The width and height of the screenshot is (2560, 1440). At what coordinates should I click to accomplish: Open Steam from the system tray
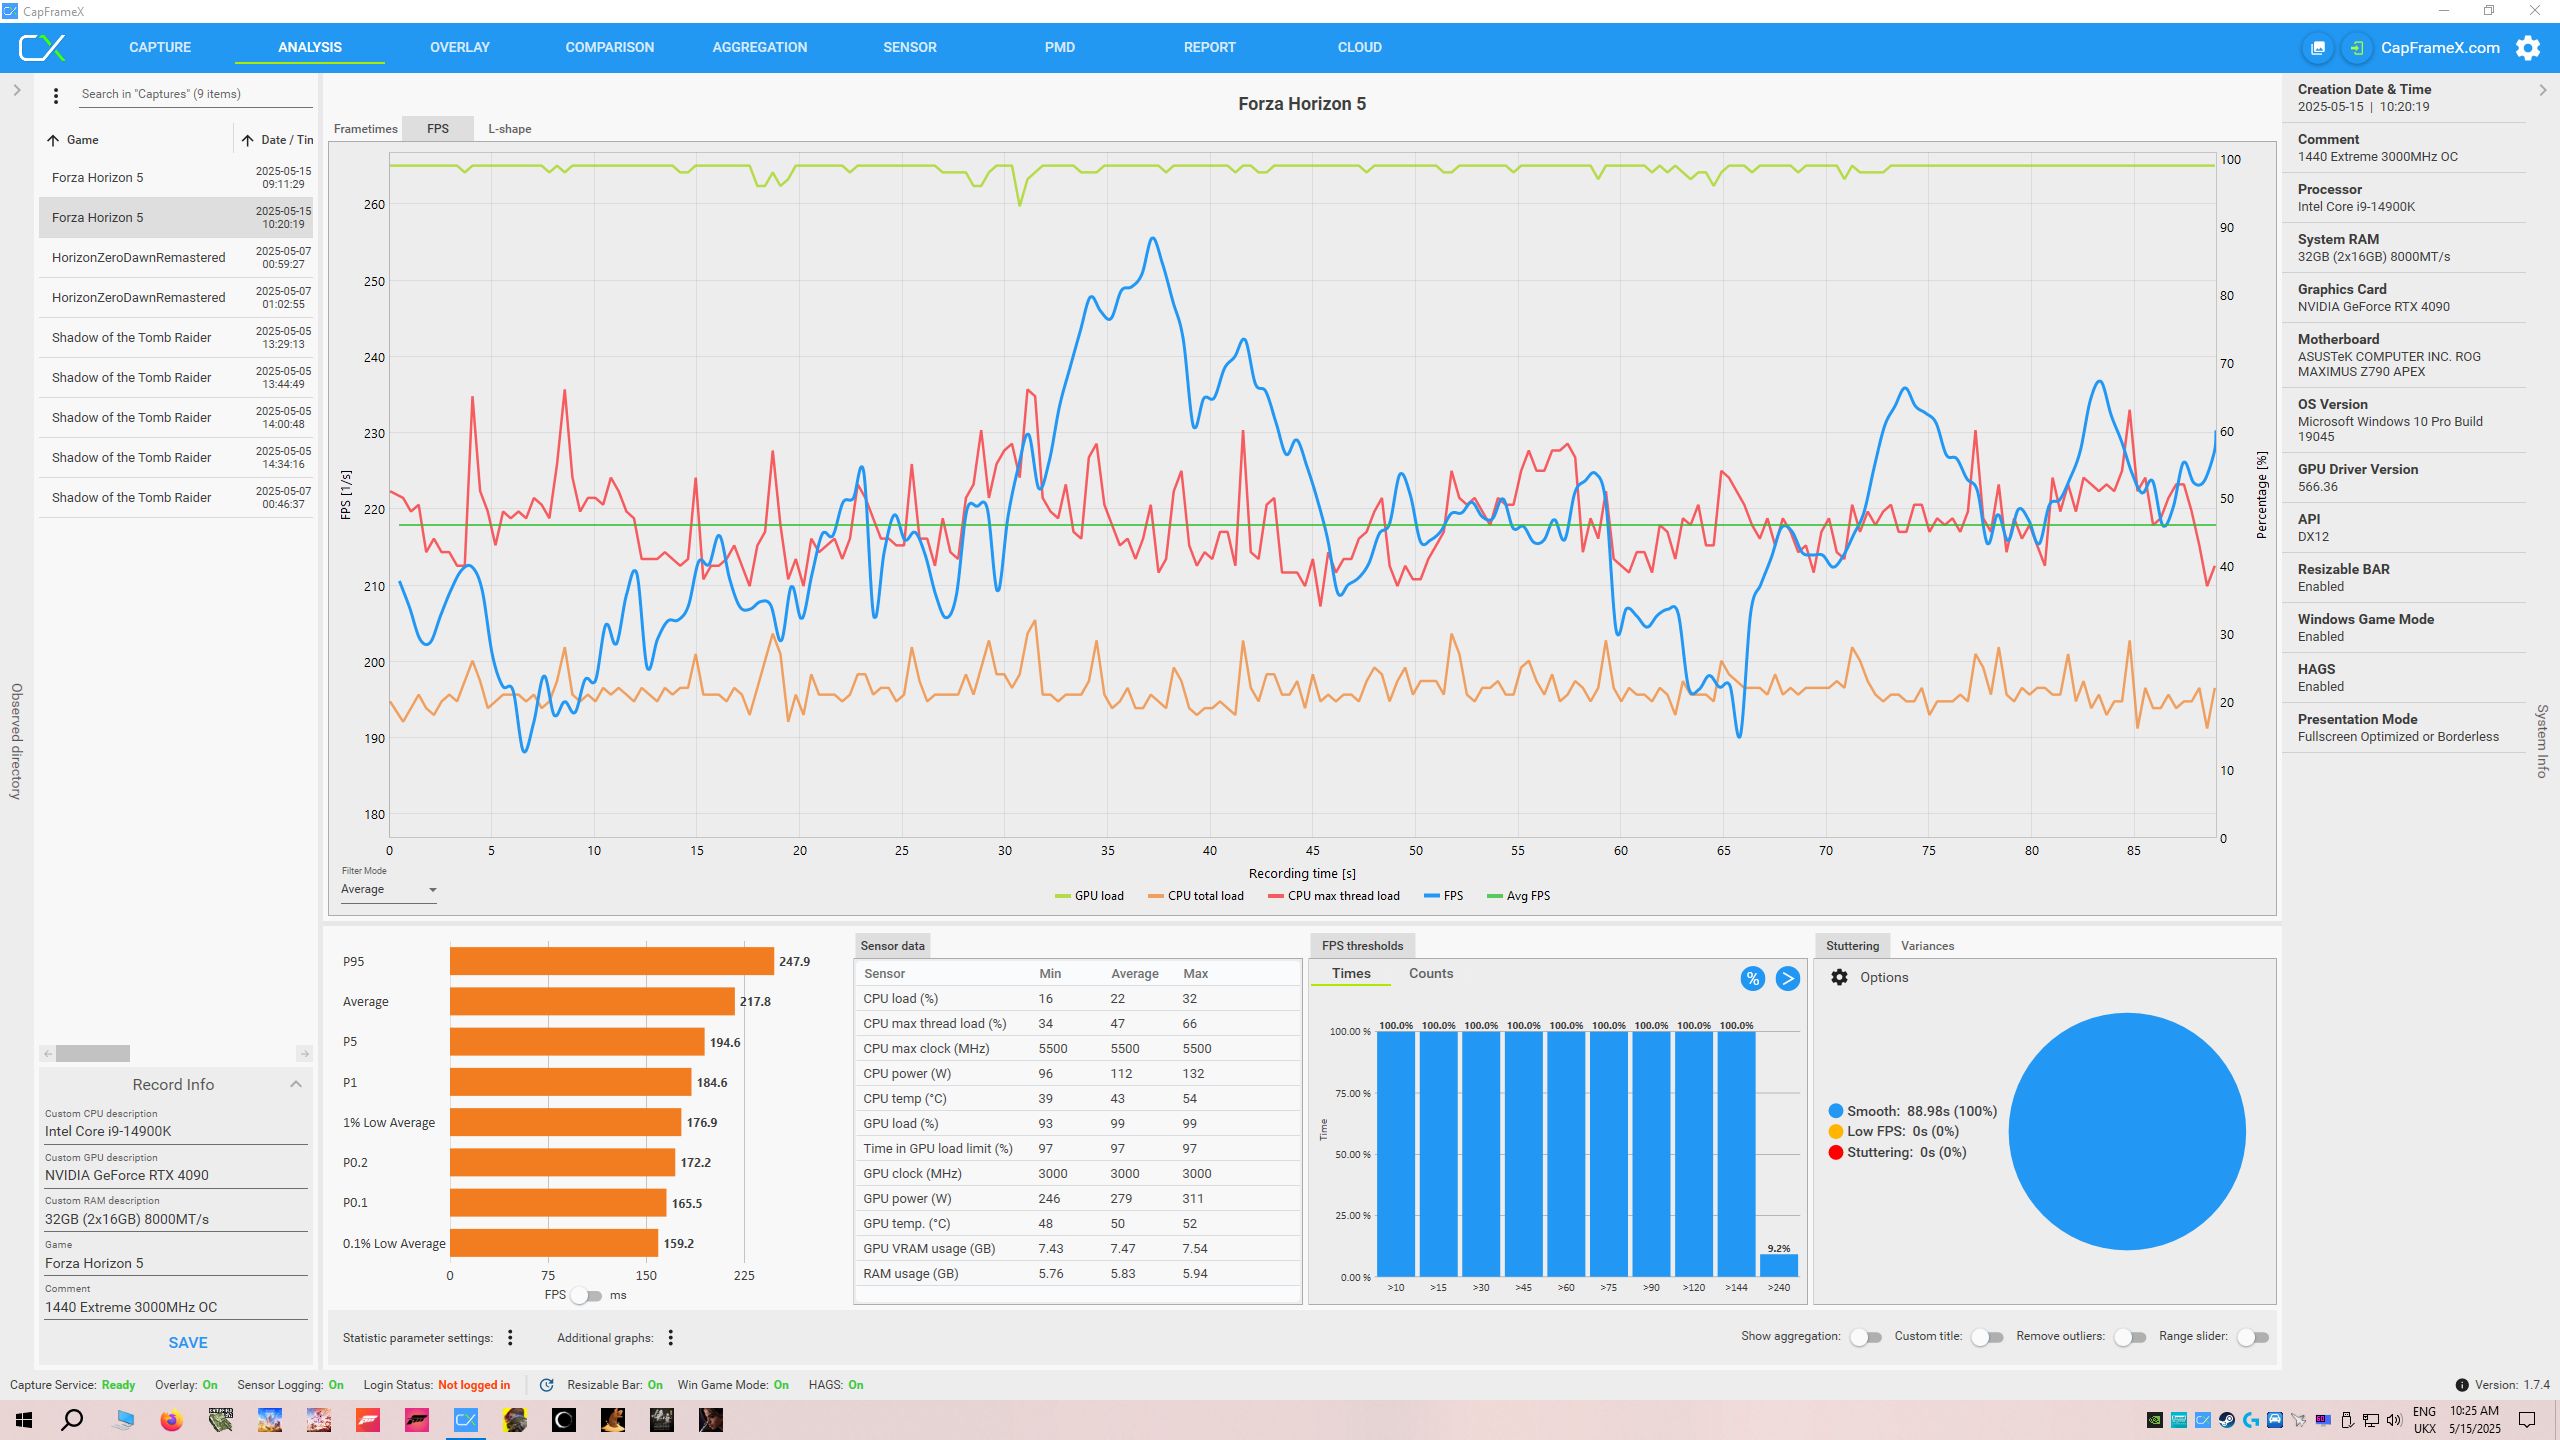pos(2227,1420)
